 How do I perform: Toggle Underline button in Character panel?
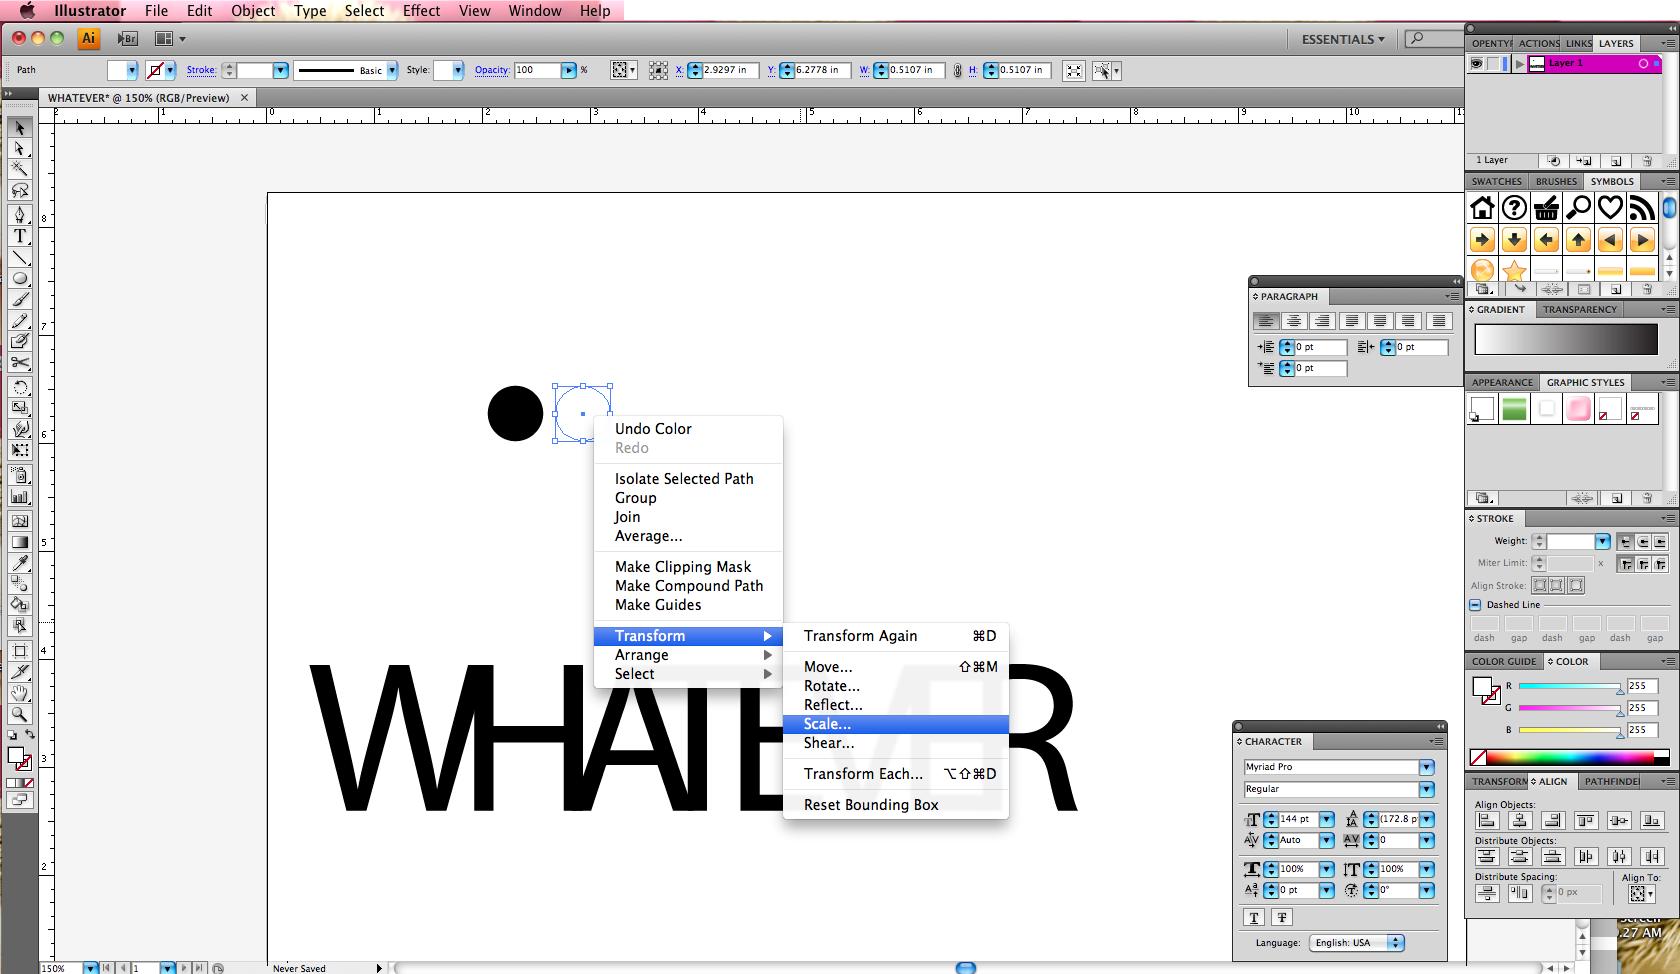pos(1254,917)
